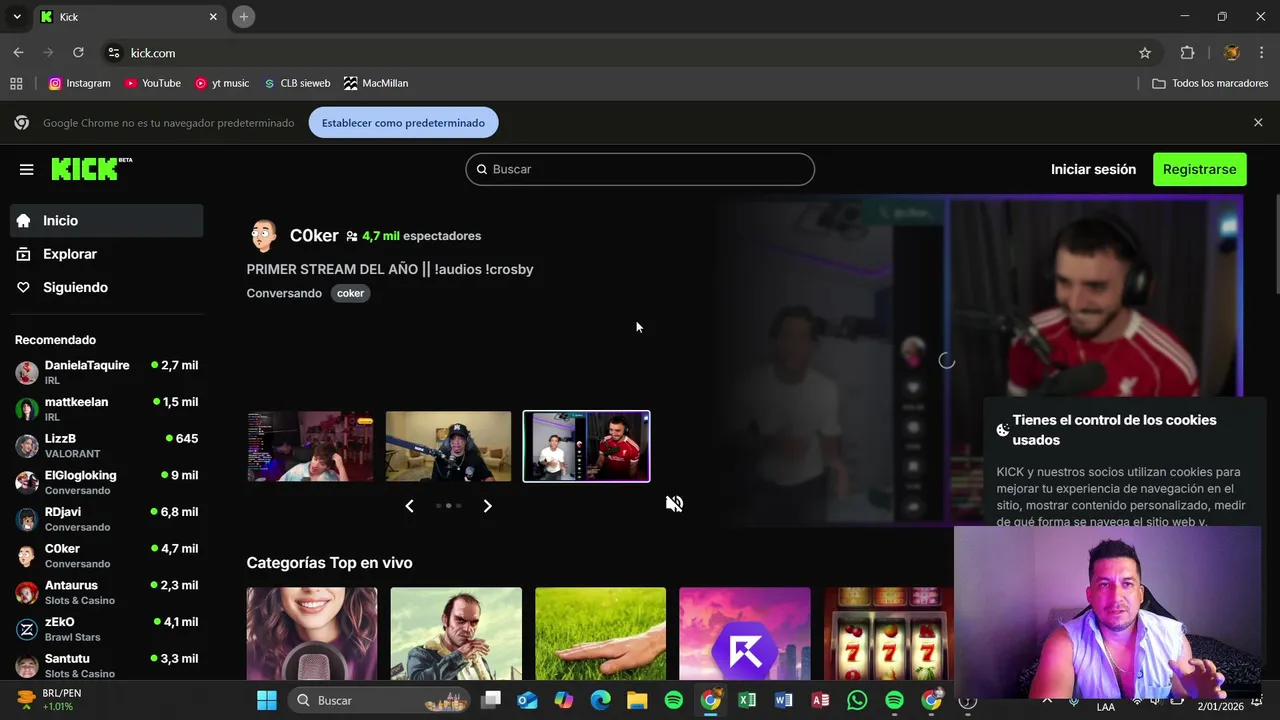1280x720 pixels.
Task: Go back in browser history
Action: [18, 53]
